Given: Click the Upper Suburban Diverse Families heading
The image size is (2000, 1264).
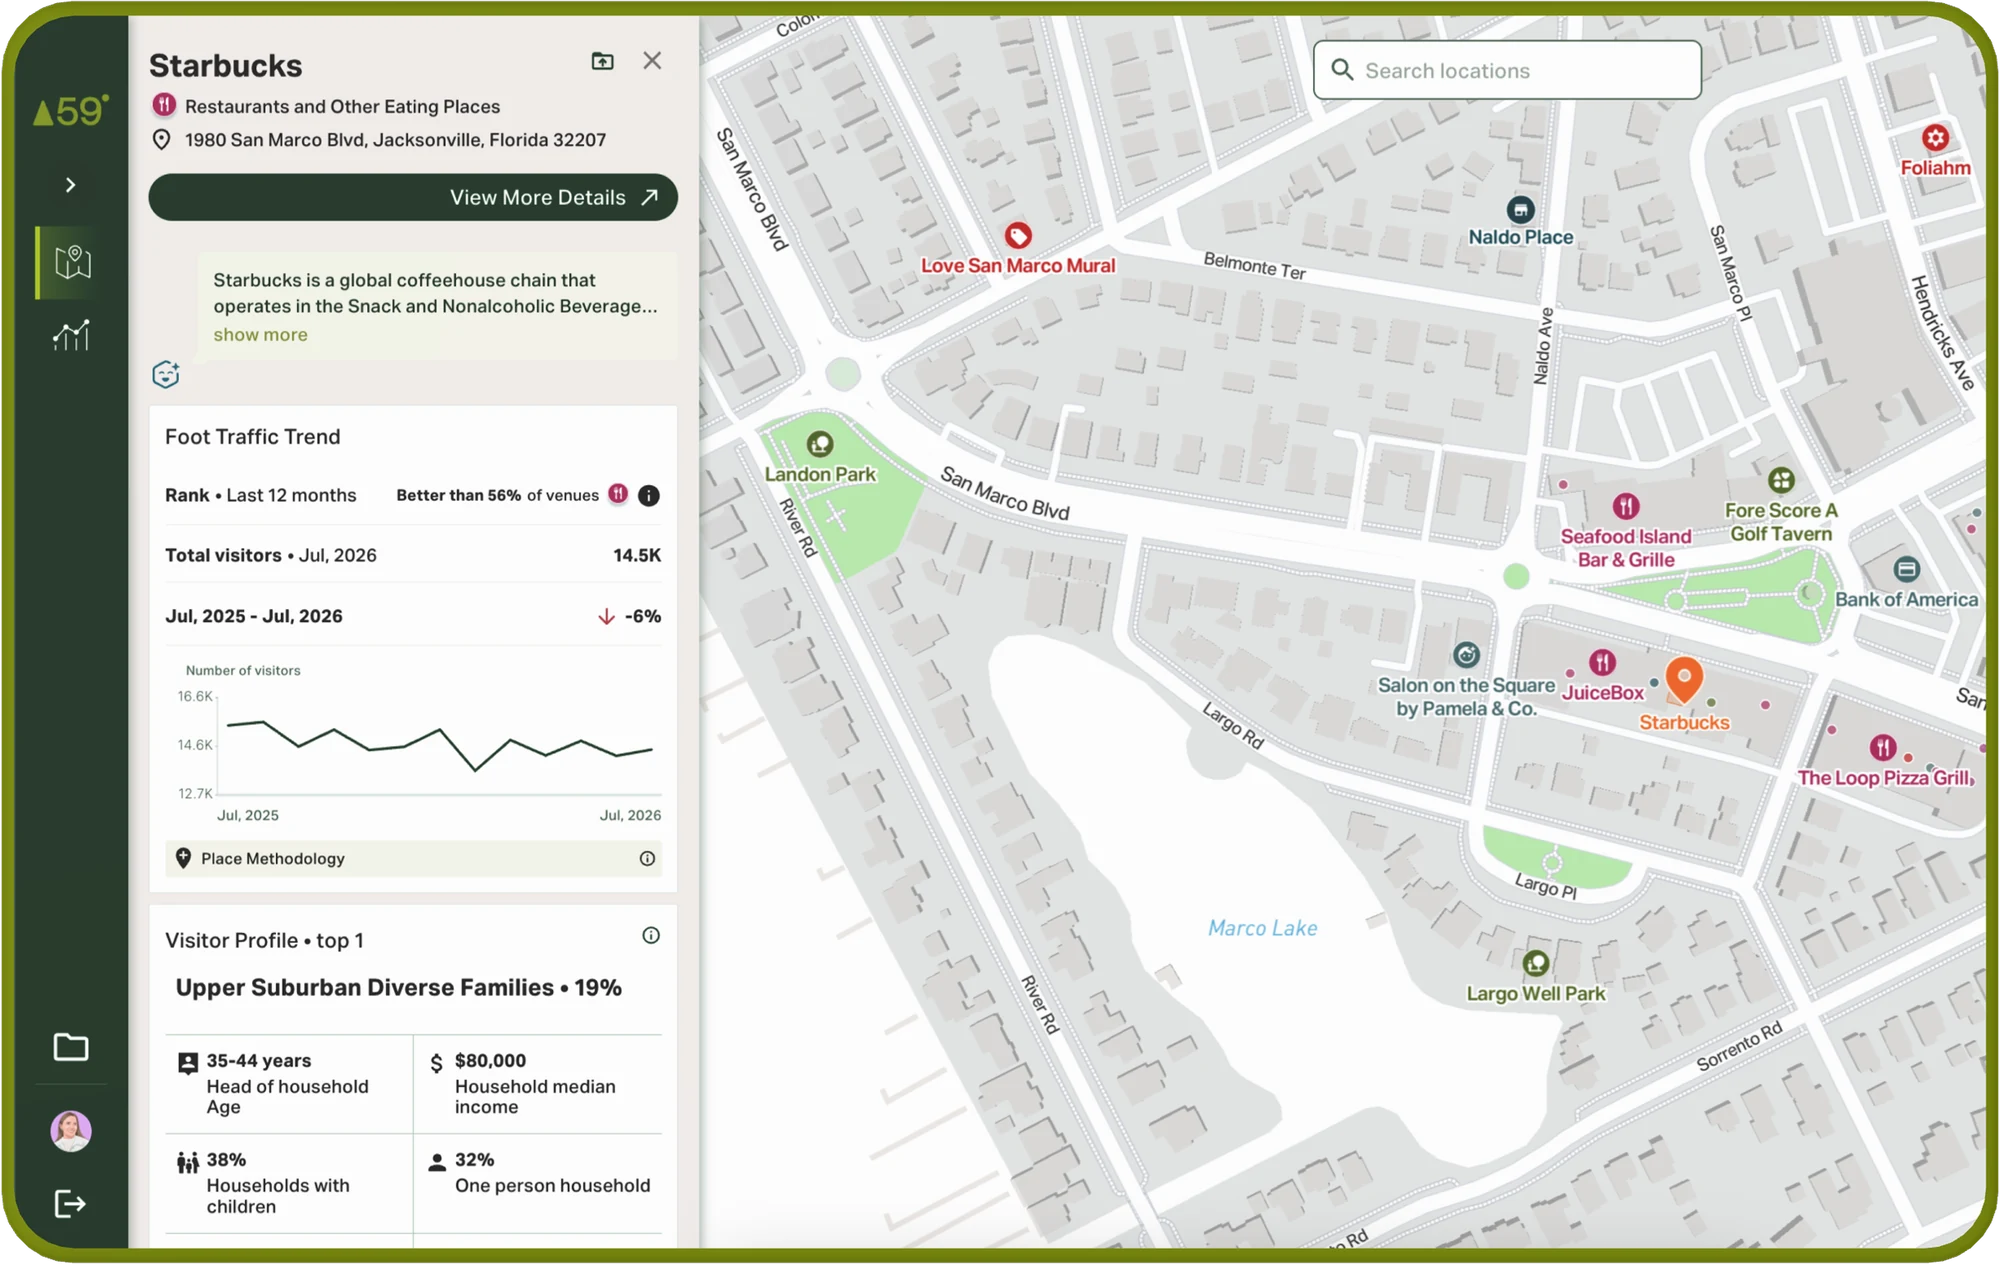Looking at the screenshot, I should [x=398, y=988].
